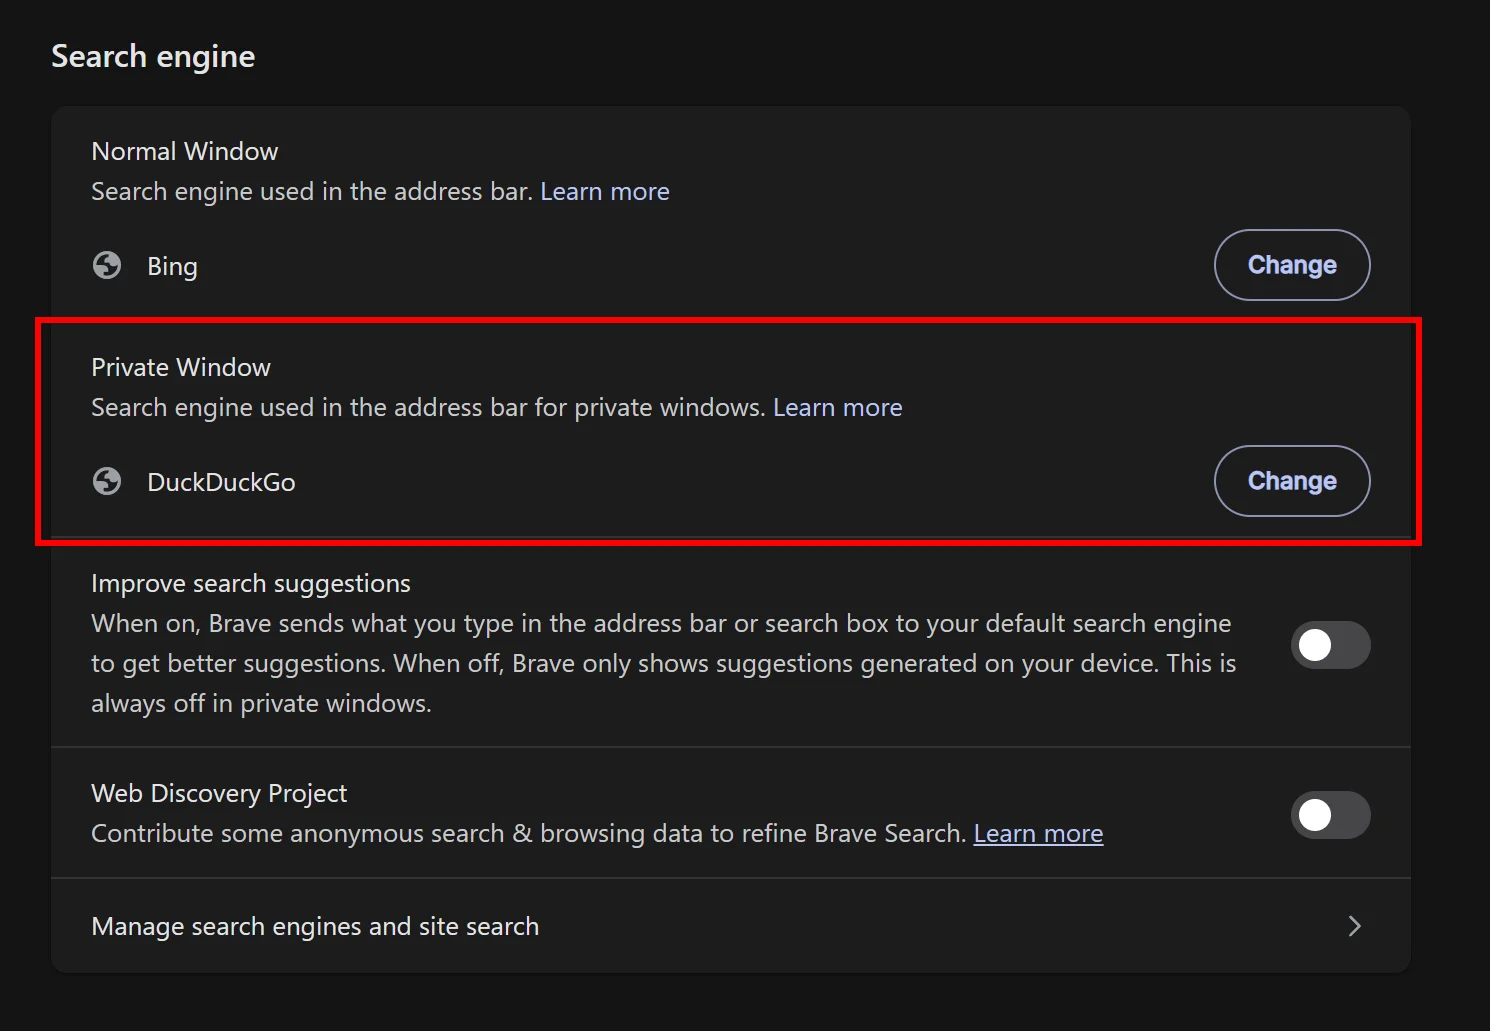Open Learn more link under Normal Window
Screen dimensions: 1490x1031
[605, 191]
